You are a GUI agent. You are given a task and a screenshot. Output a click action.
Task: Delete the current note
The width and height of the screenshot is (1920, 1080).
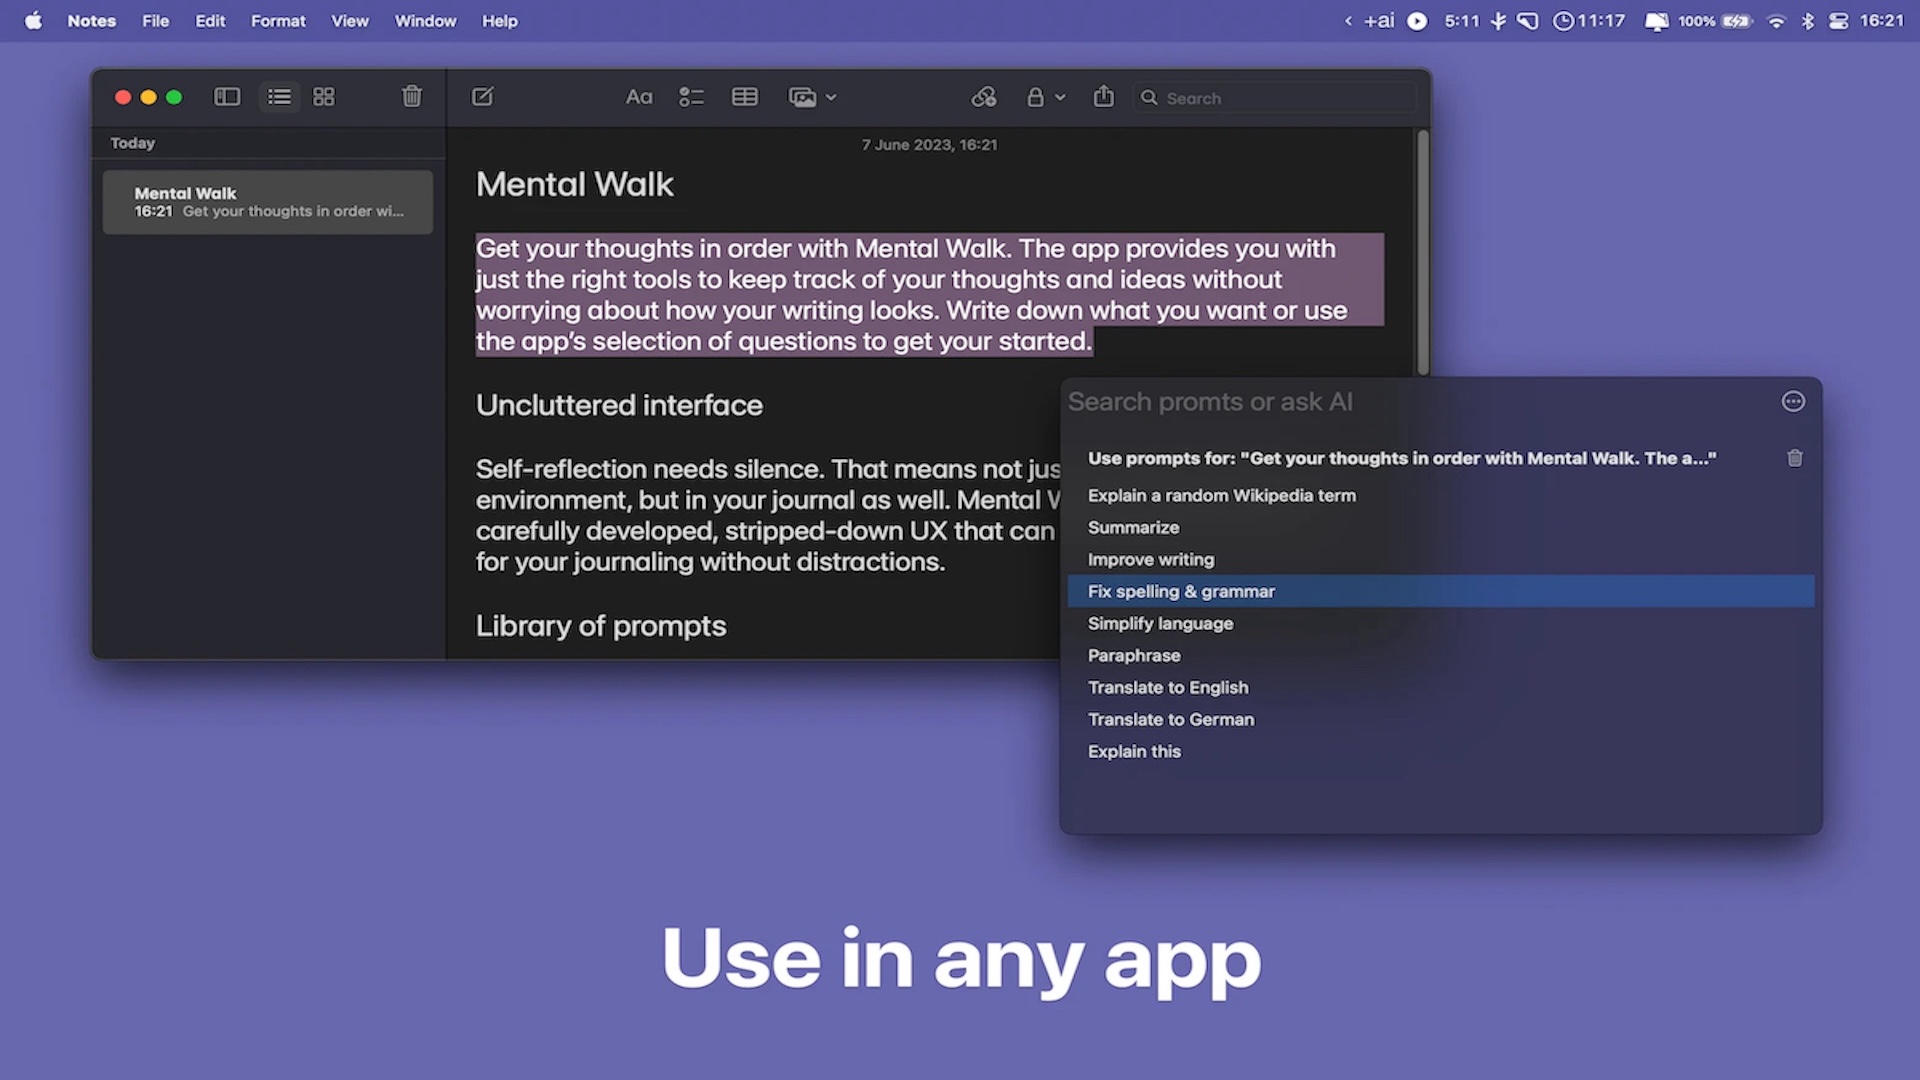411,96
